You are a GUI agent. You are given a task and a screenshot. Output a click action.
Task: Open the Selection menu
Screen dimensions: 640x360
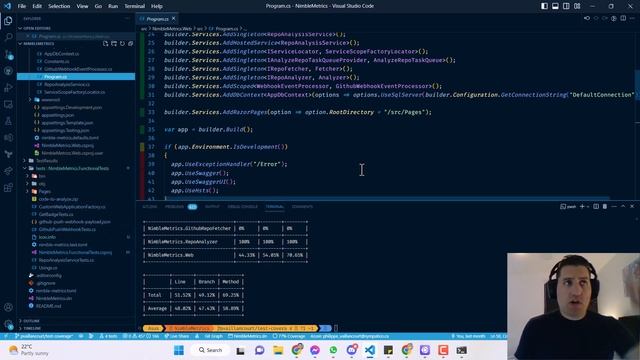[59, 6]
